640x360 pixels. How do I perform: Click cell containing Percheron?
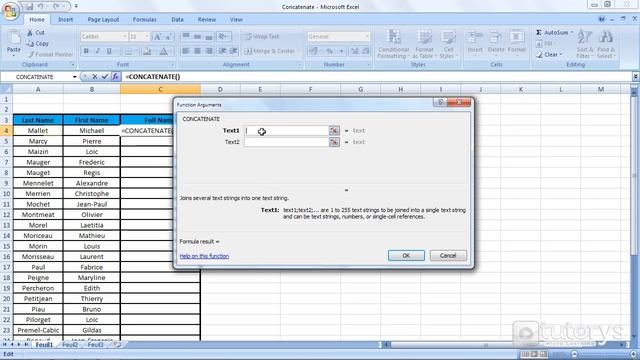click(x=38, y=288)
